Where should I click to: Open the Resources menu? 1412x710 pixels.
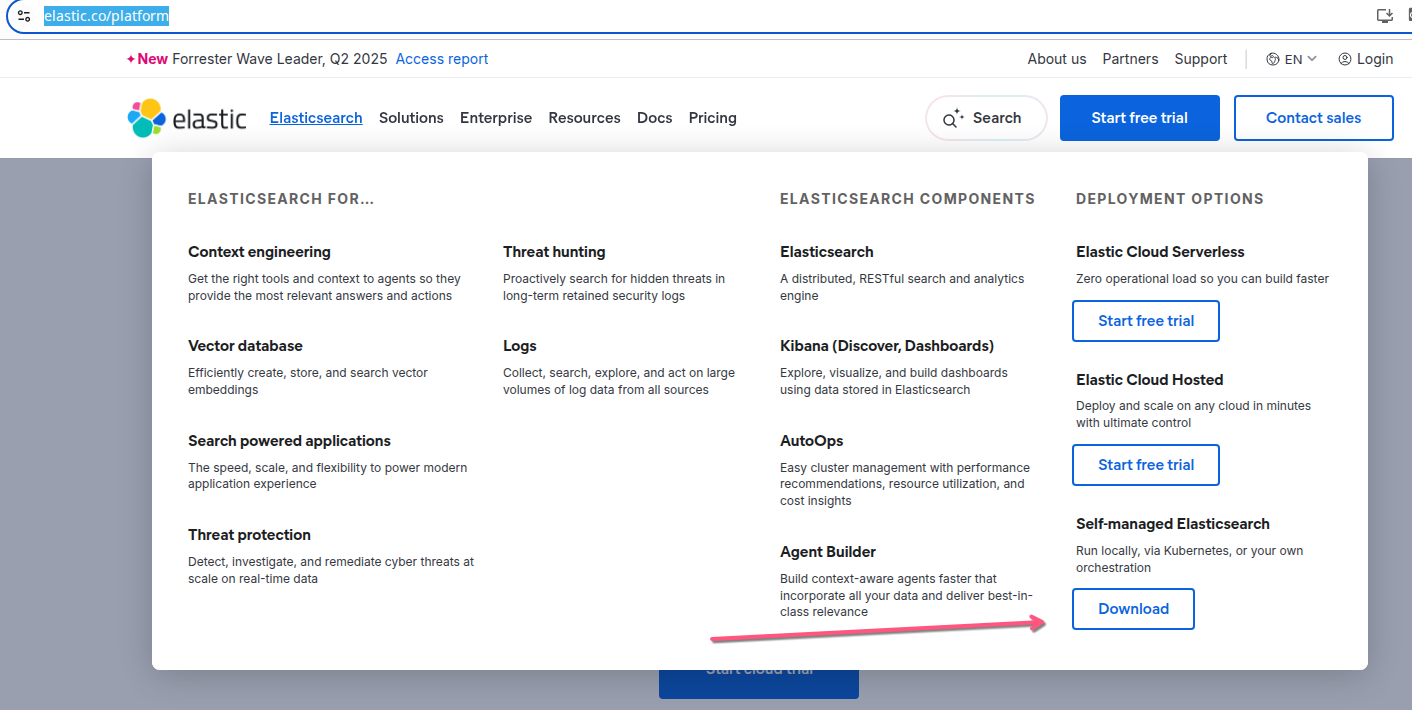(x=584, y=118)
